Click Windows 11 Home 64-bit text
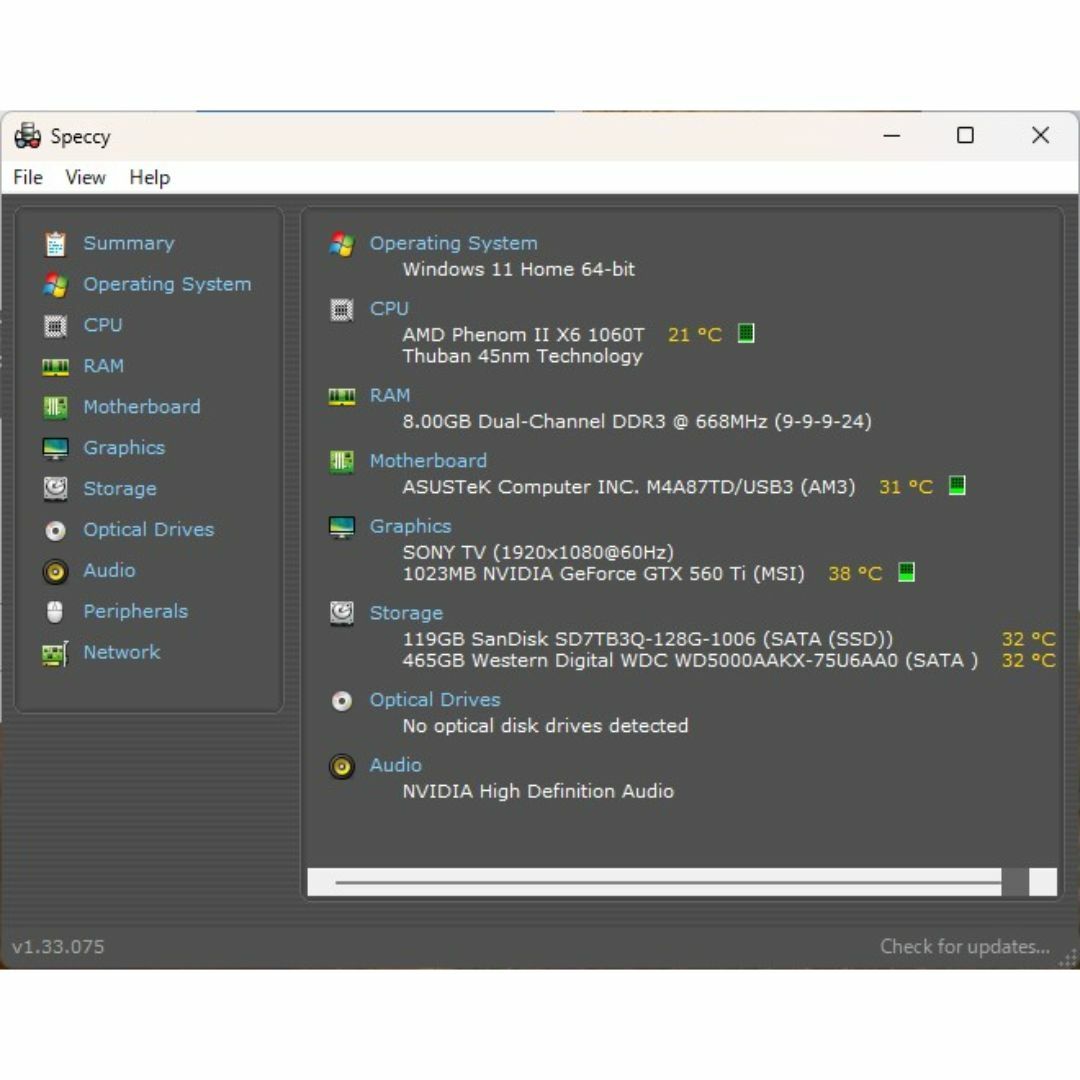Image resolution: width=1080 pixels, height=1080 pixels. [x=519, y=269]
